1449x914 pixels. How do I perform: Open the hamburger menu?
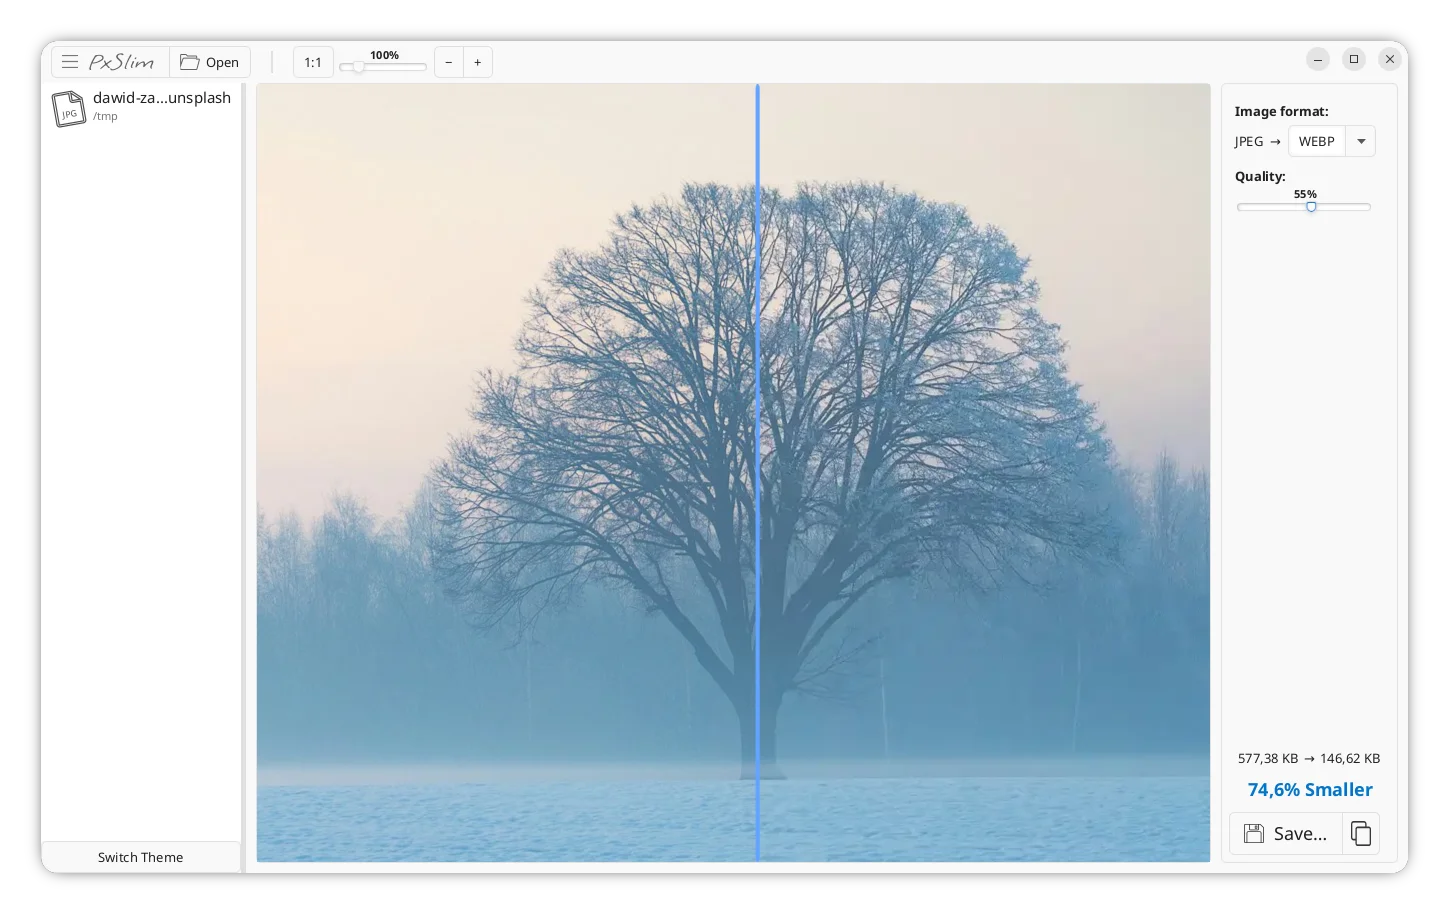[x=70, y=62]
